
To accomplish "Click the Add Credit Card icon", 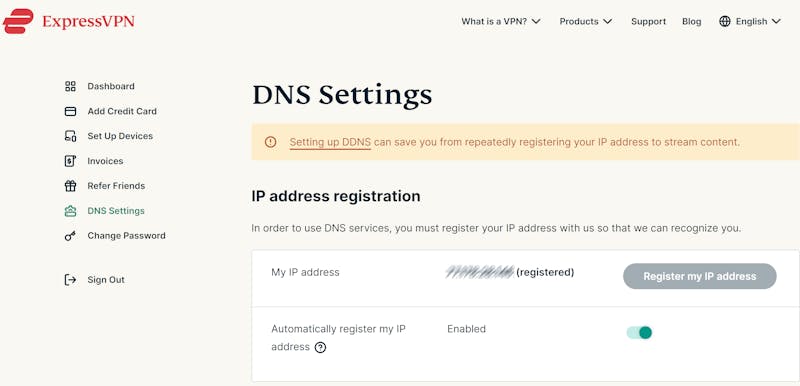I will click(x=70, y=111).
